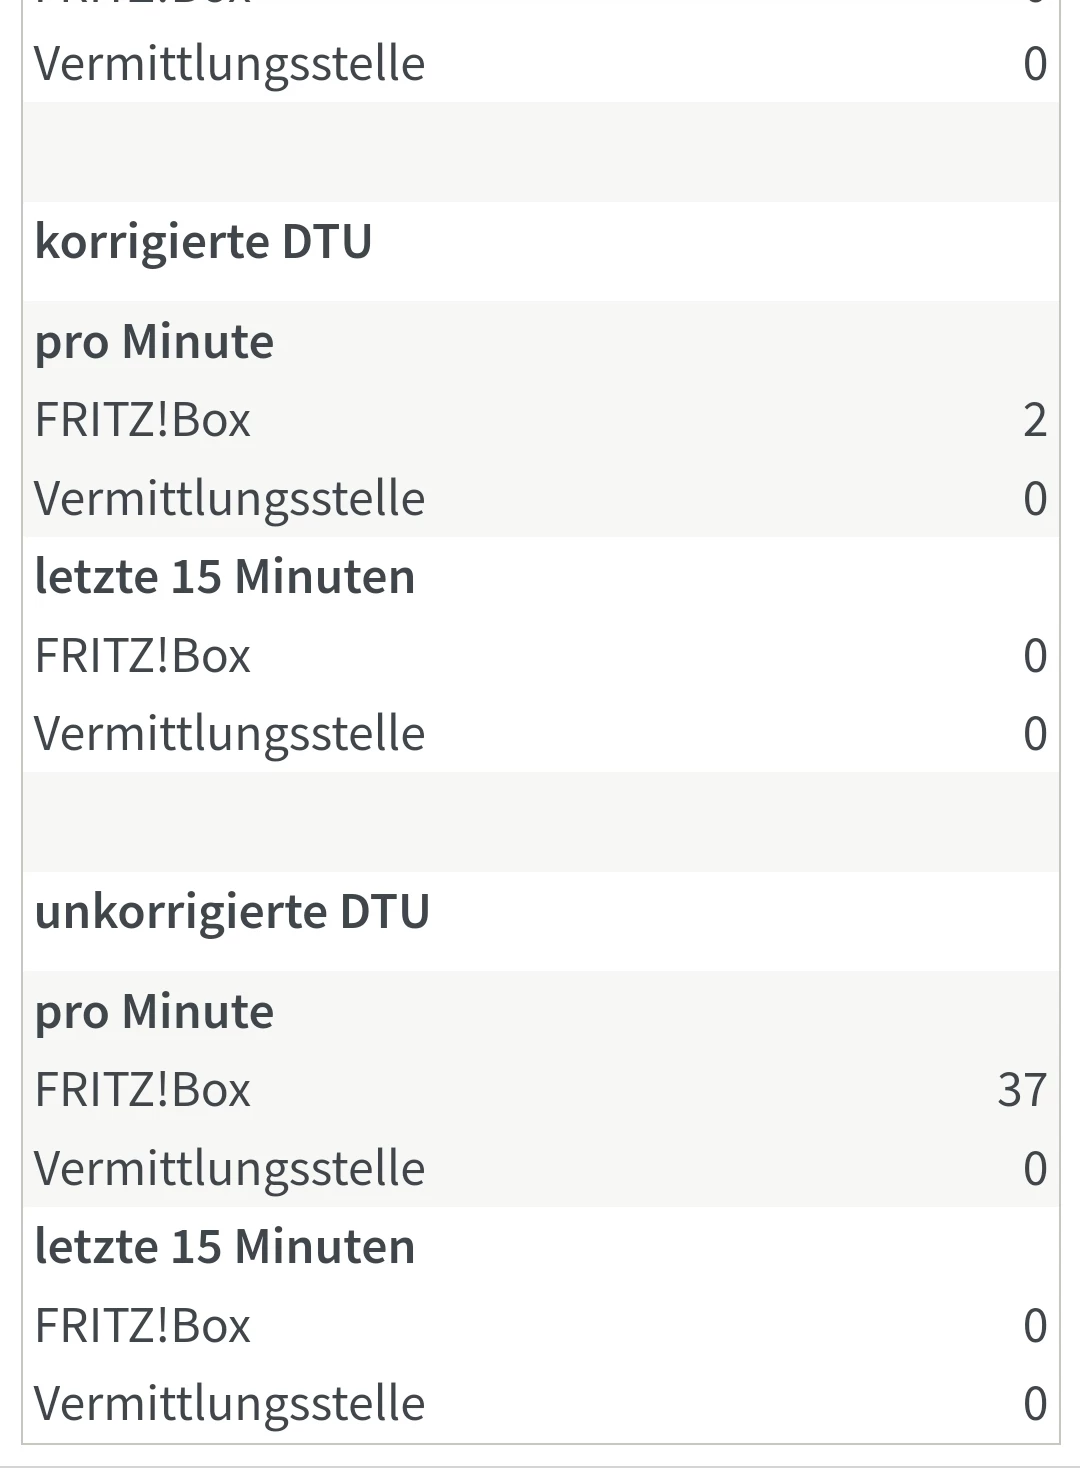Click Vermittlungsstelle label under korrigierte pro Minute
Viewport: 1080px width, 1475px height.
click(x=229, y=499)
